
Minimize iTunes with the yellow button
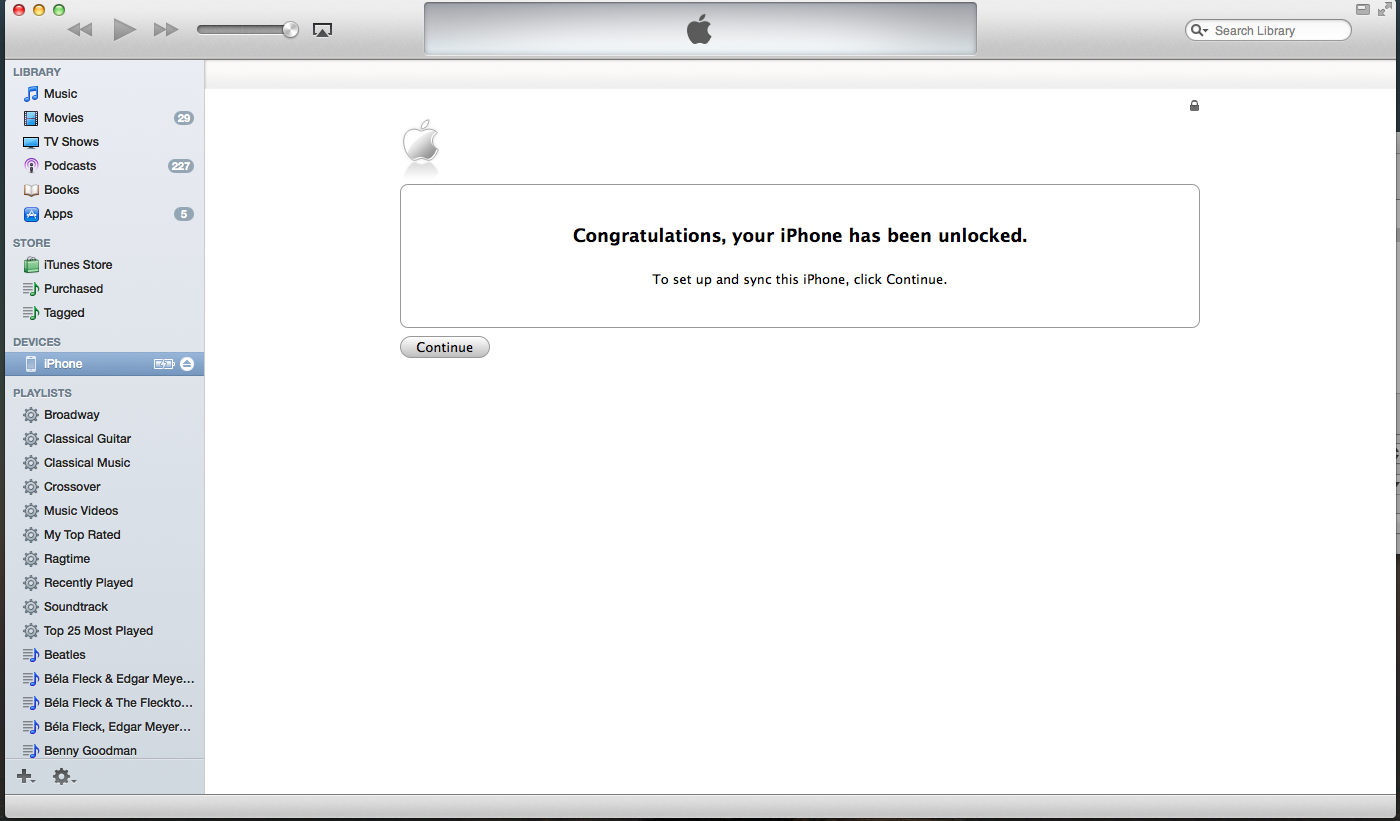(x=39, y=9)
